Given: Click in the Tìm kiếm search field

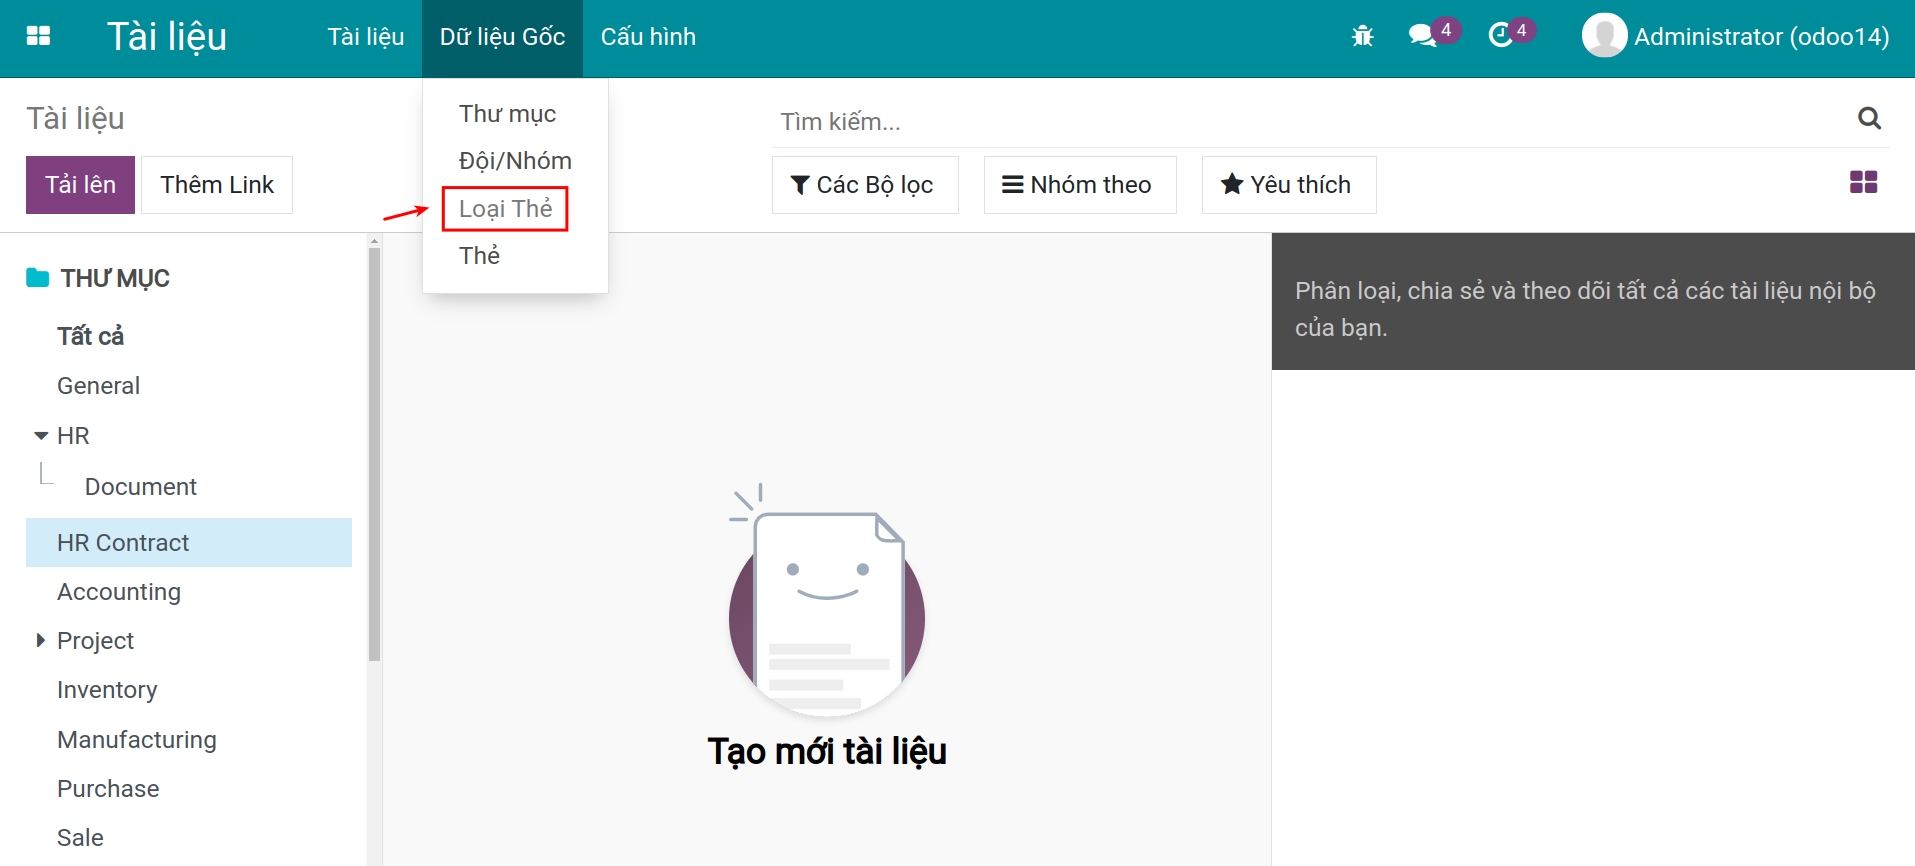Looking at the screenshot, I should 1310,121.
